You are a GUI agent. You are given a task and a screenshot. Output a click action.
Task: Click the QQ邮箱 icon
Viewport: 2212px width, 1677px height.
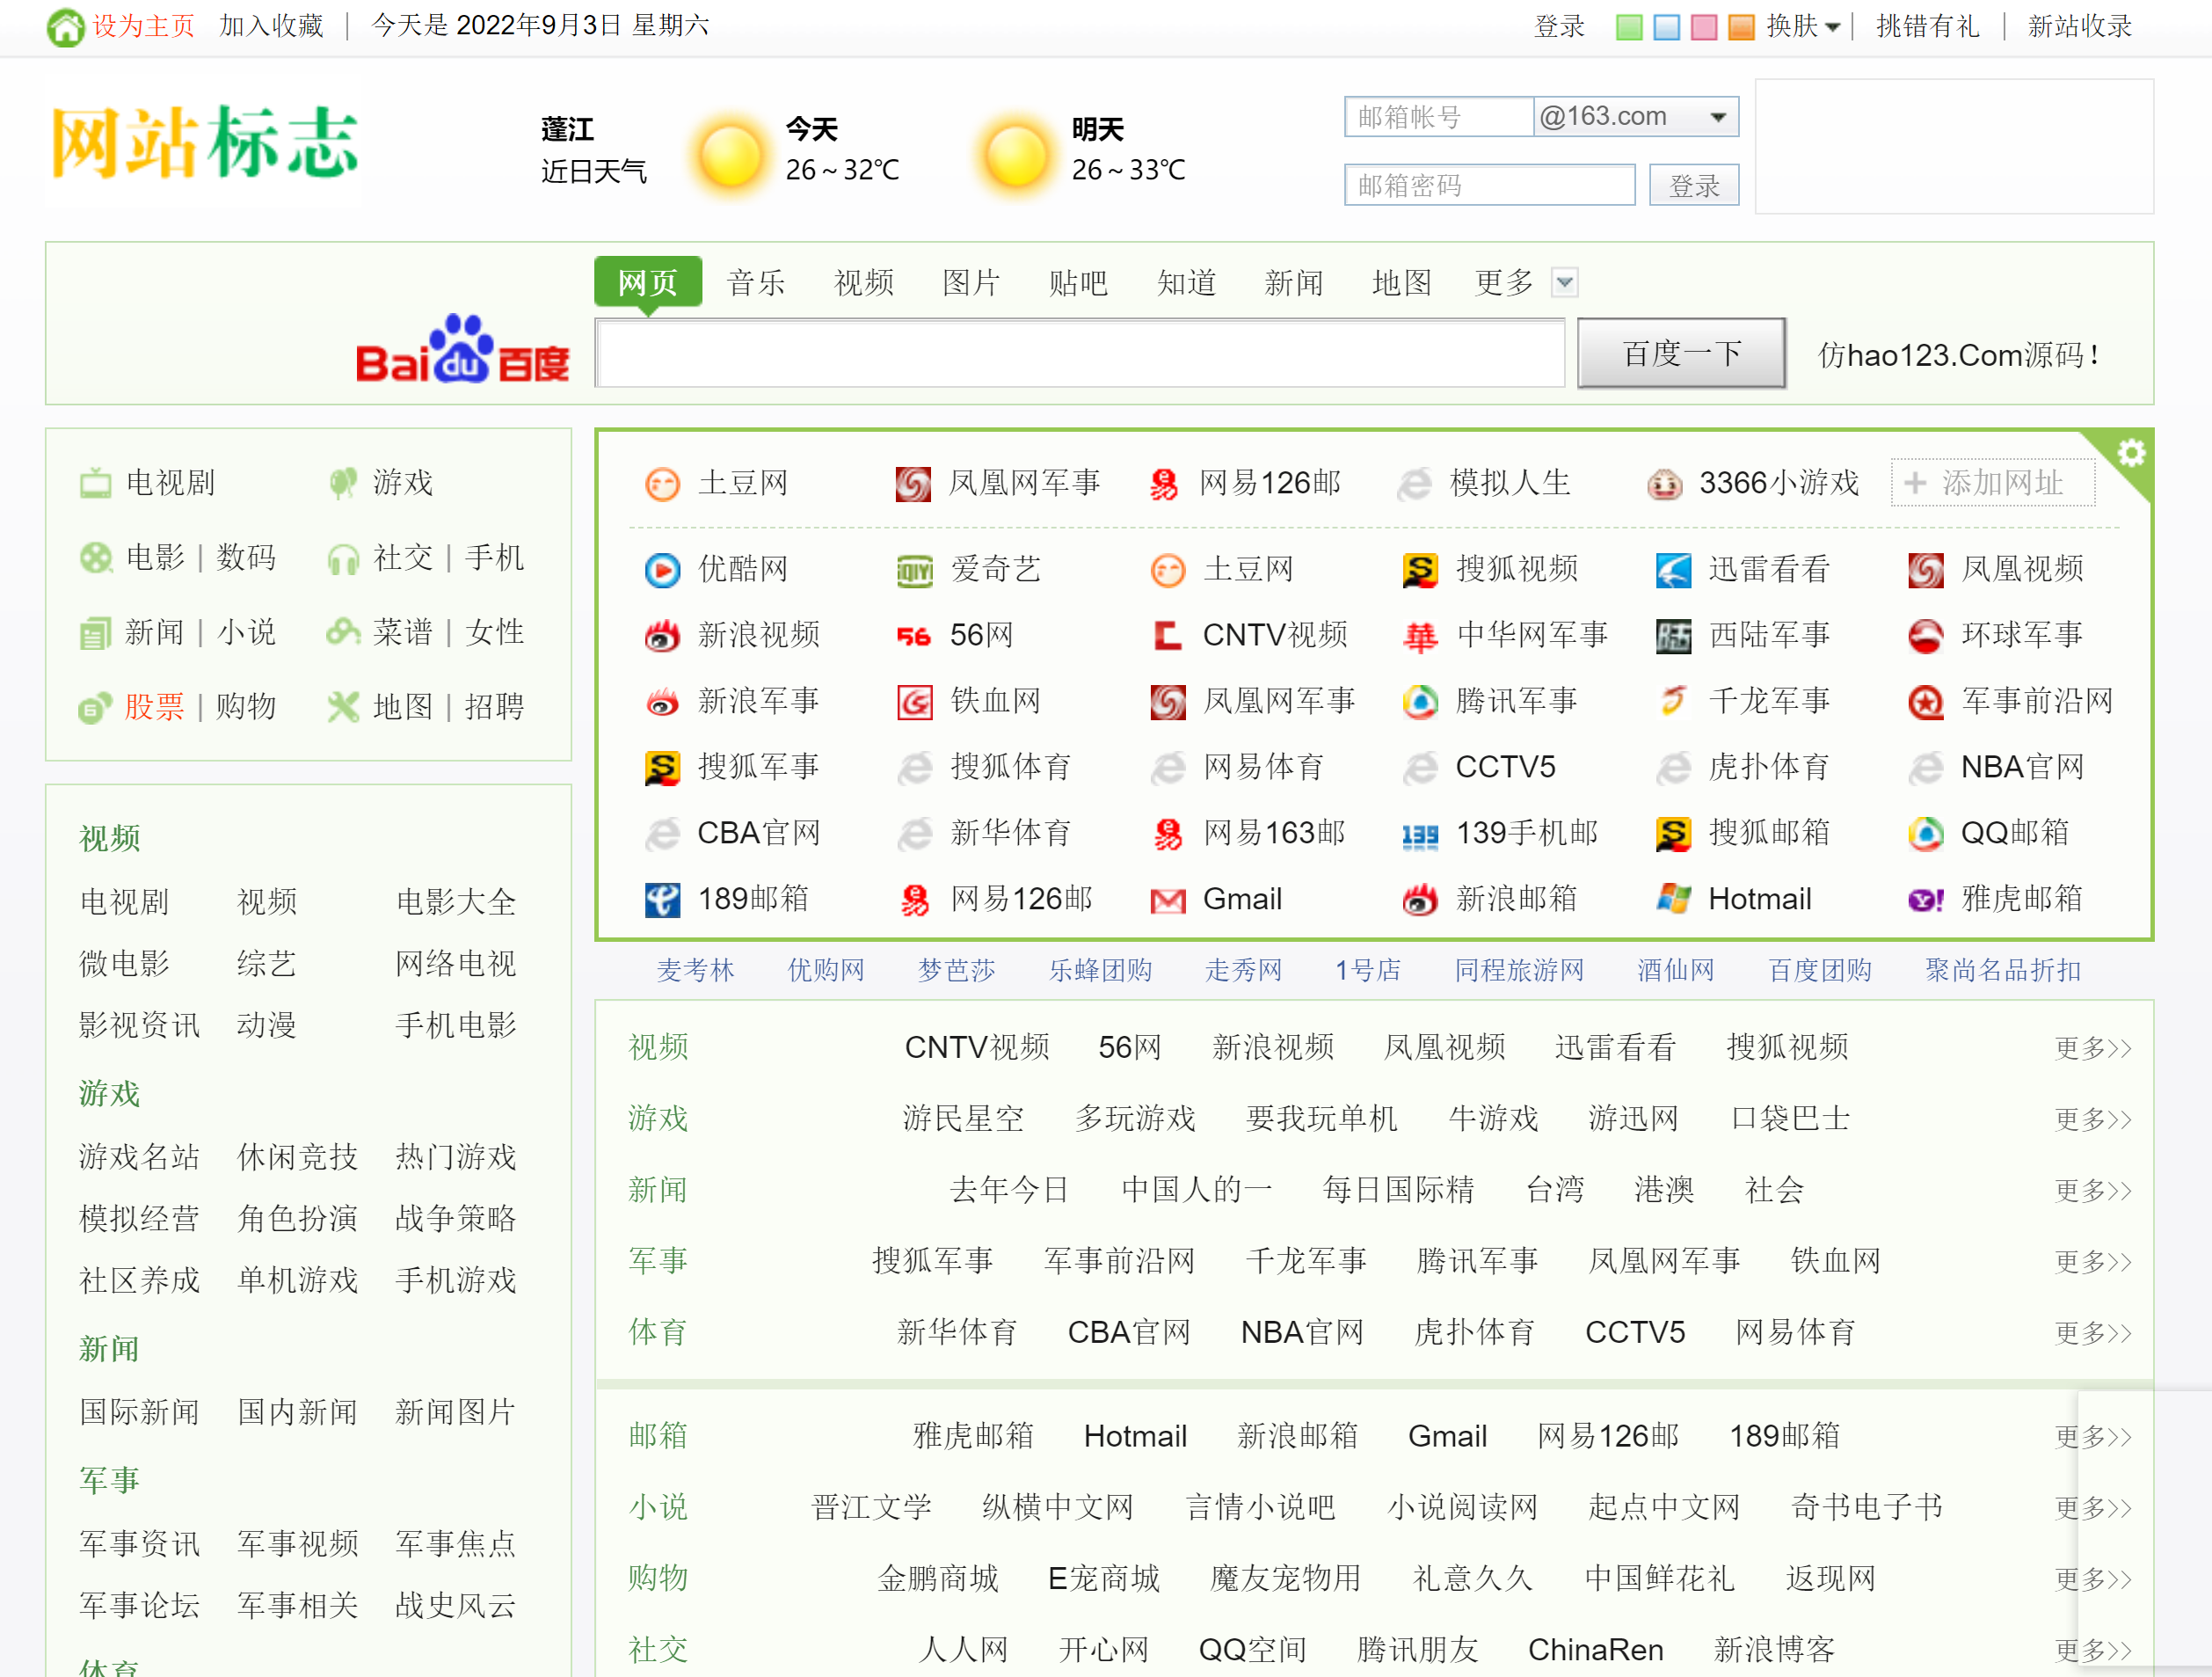point(1926,834)
